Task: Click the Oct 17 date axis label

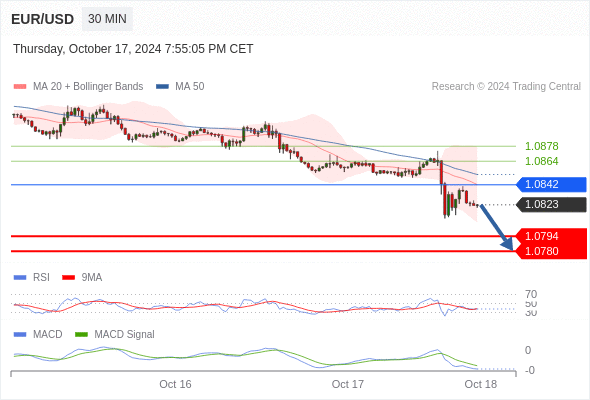Action: [x=348, y=384]
